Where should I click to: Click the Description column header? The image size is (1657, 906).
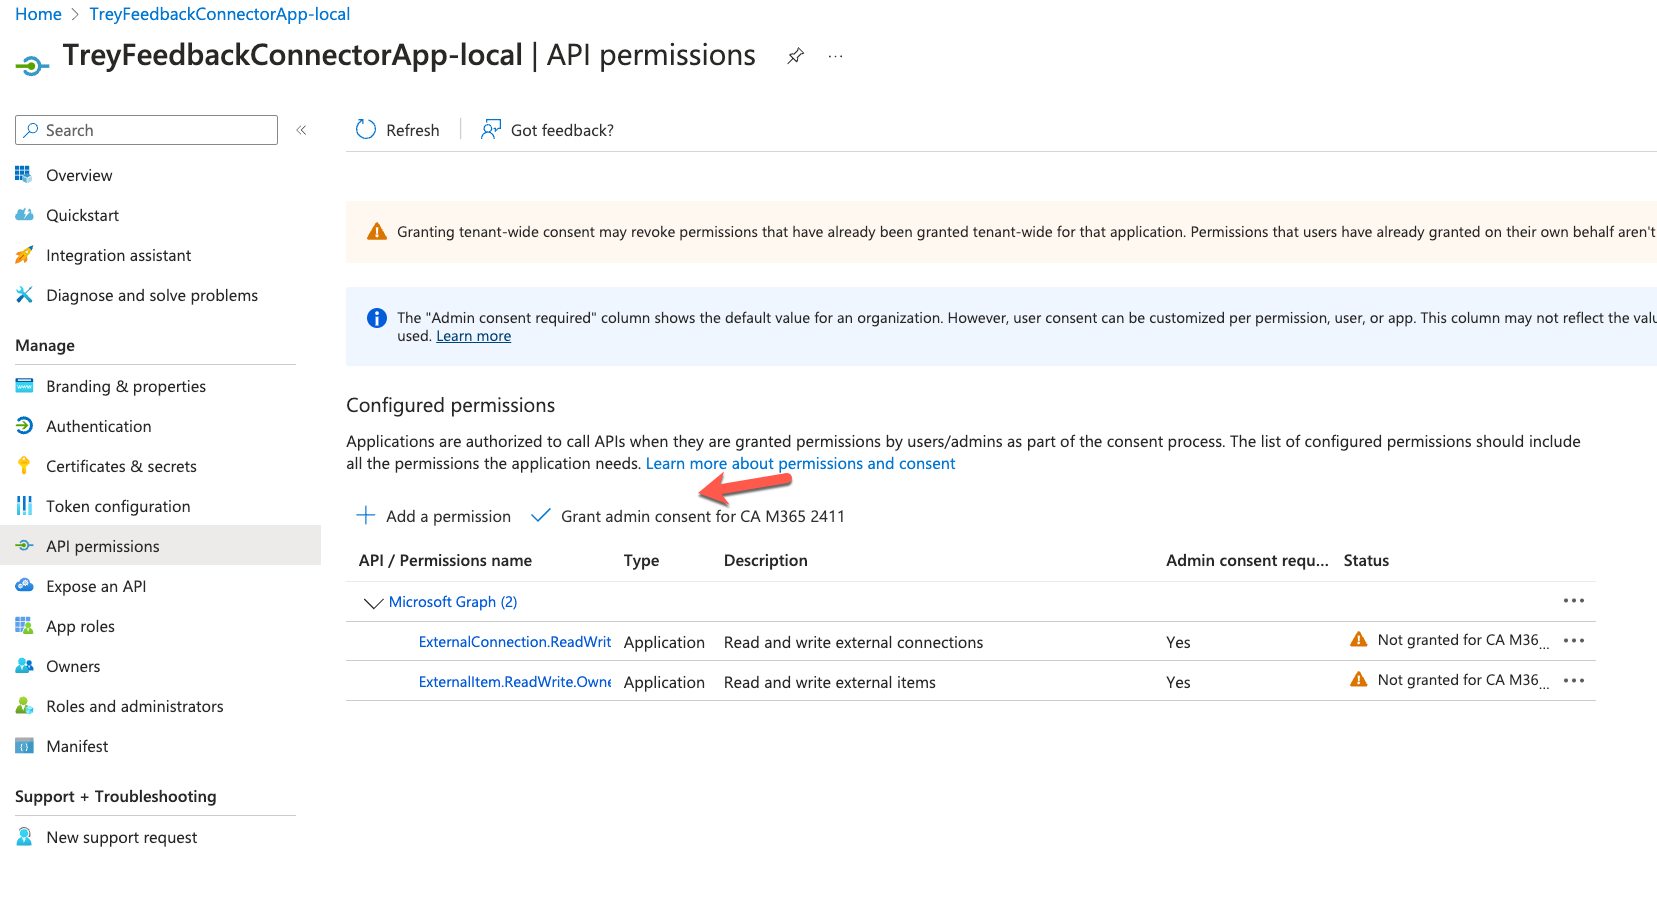pos(765,560)
